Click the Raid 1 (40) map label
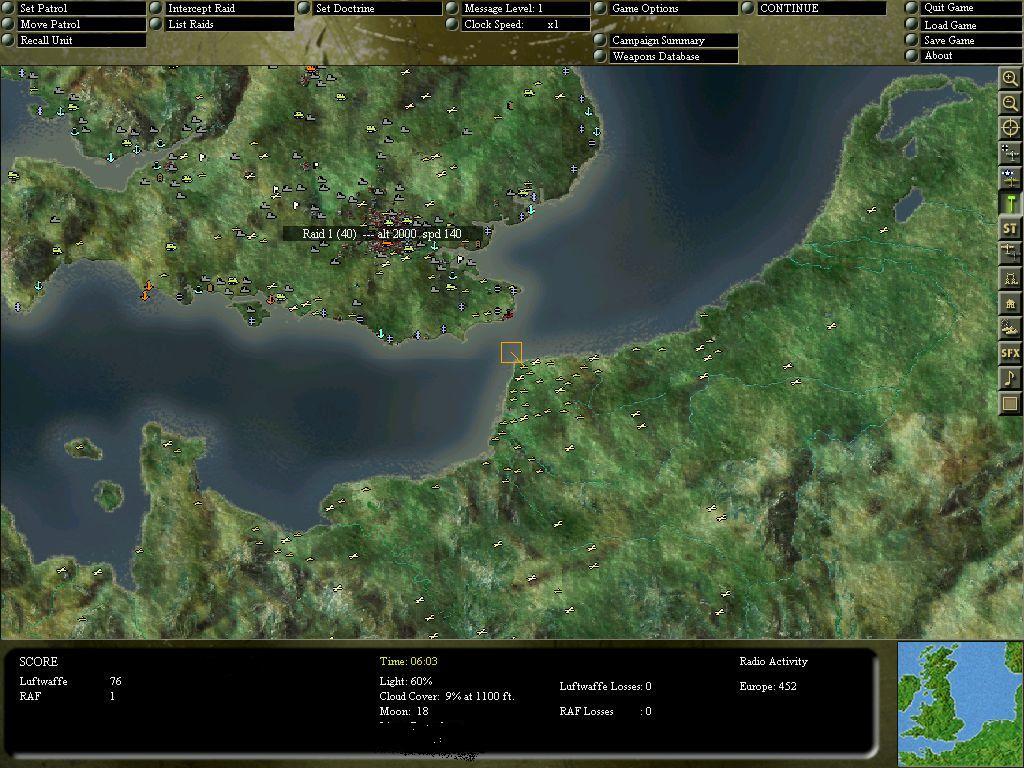The height and width of the screenshot is (768, 1024). (x=382, y=234)
